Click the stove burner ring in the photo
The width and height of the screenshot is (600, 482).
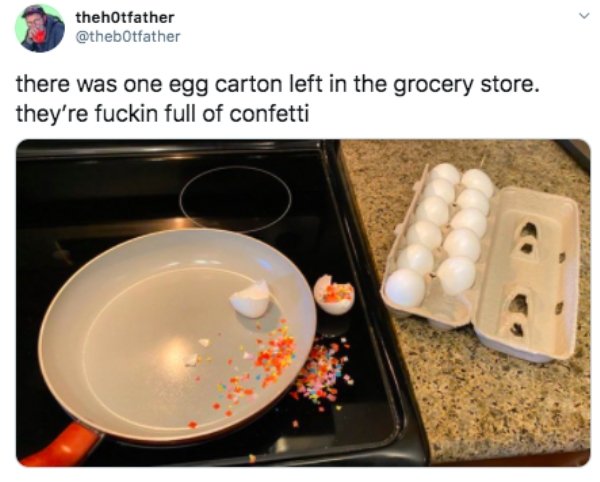click(236, 199)
